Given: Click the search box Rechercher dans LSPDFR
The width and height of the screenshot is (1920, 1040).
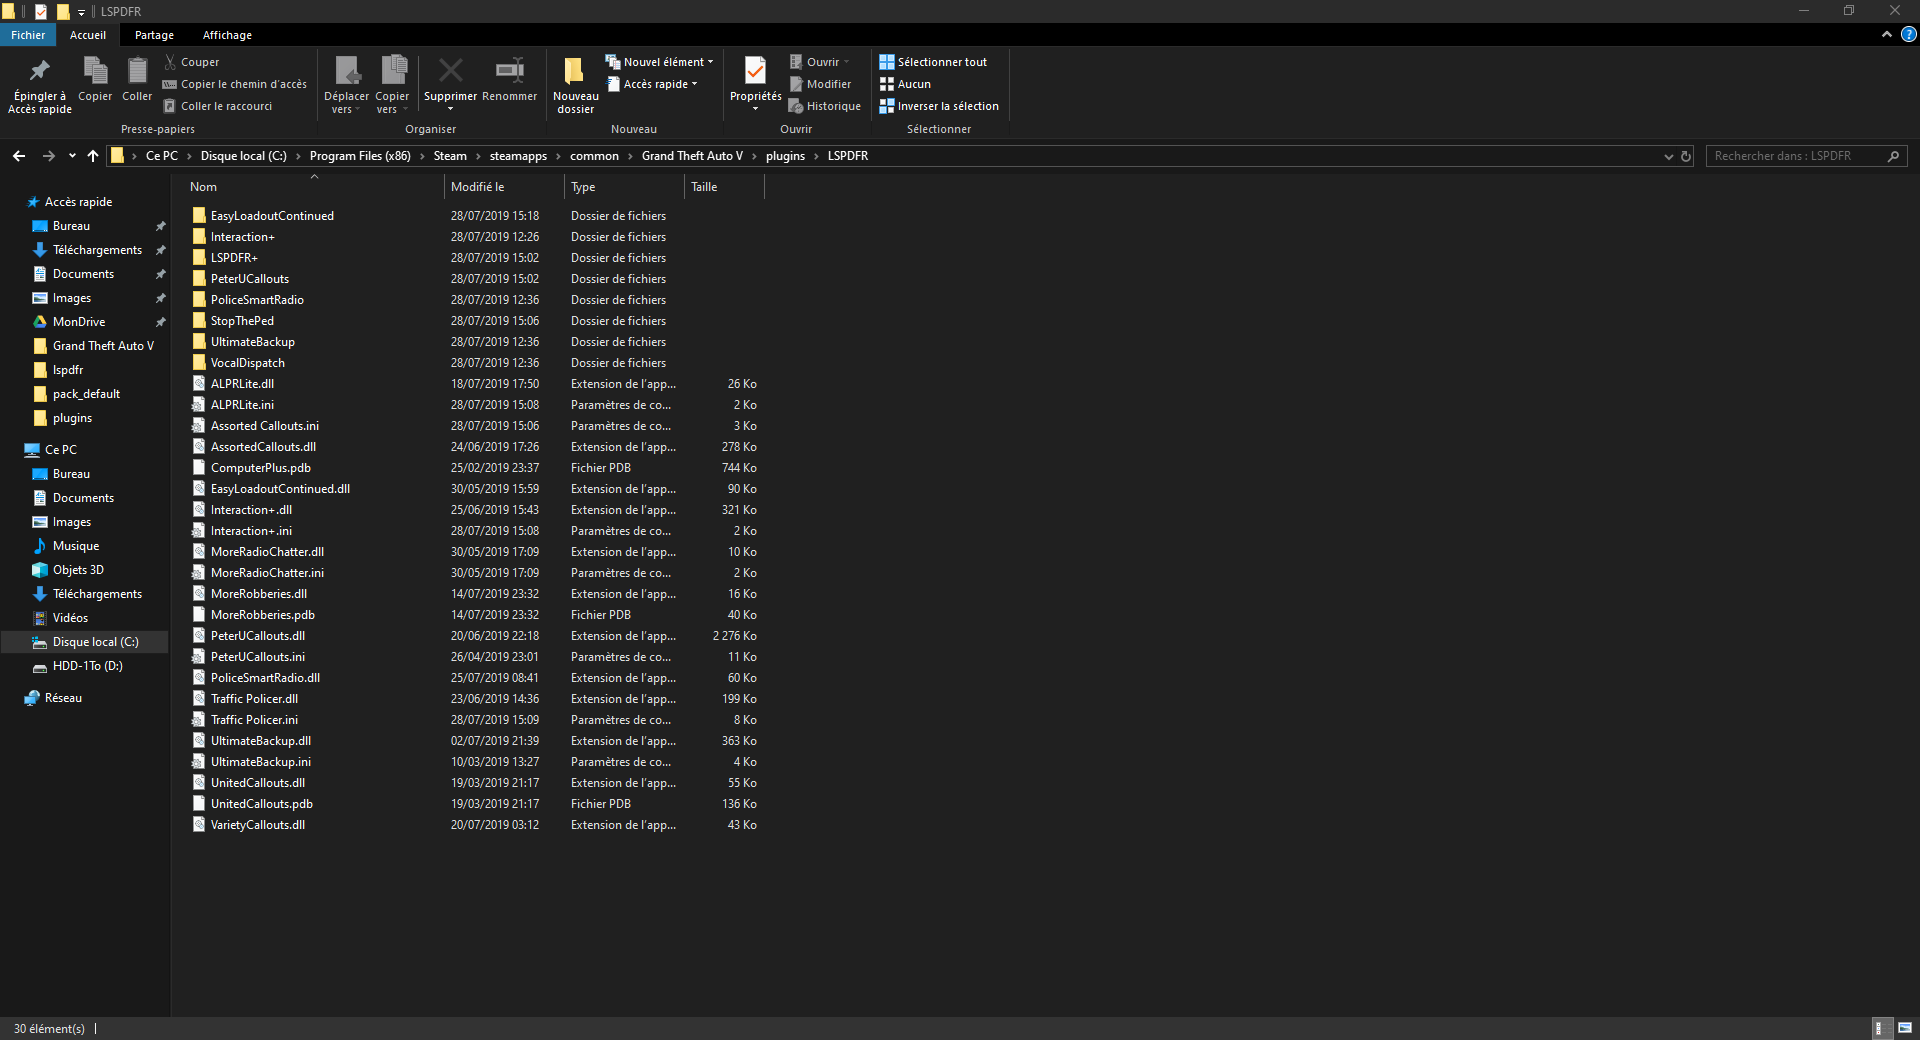Looking at the screenshot, I should pos(1806,156).
